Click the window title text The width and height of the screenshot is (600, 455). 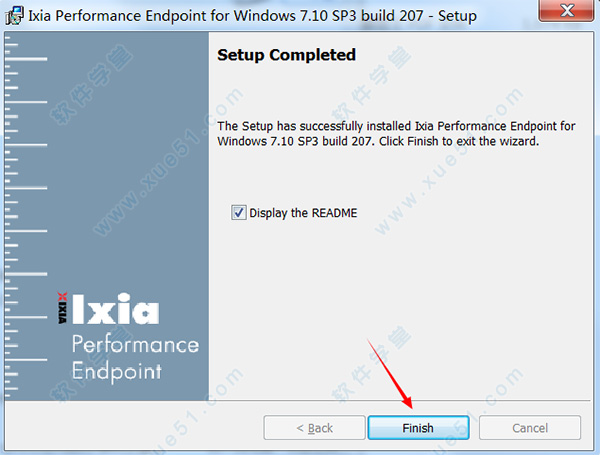tap(252, 16)
